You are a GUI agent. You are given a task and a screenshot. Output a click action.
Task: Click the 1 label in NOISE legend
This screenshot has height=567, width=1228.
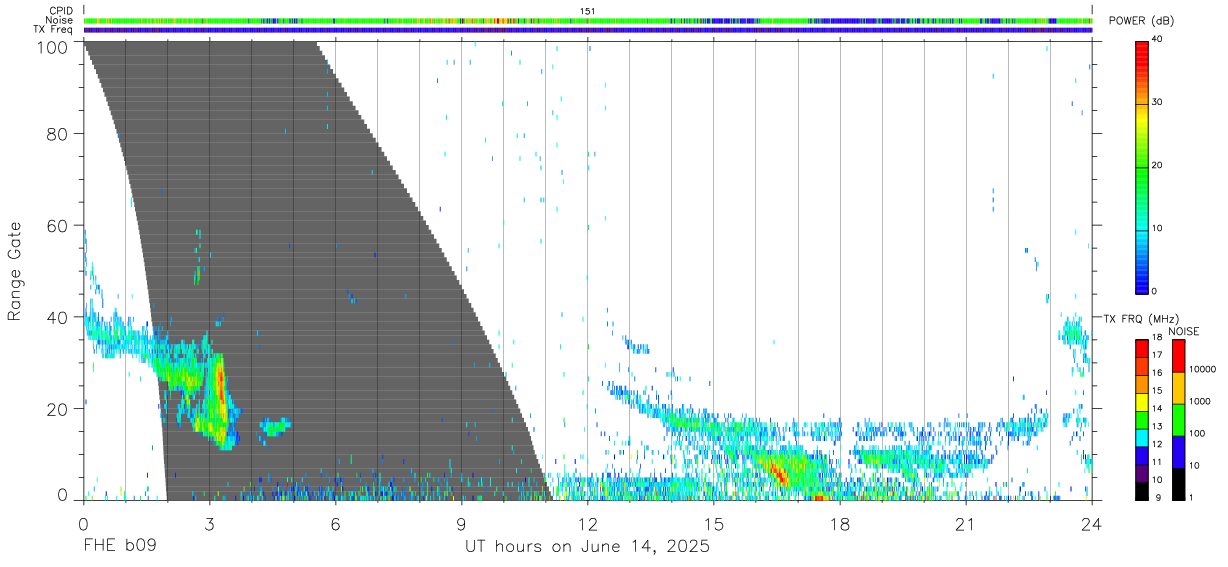pyautogui.click(x=1192, y=497)
